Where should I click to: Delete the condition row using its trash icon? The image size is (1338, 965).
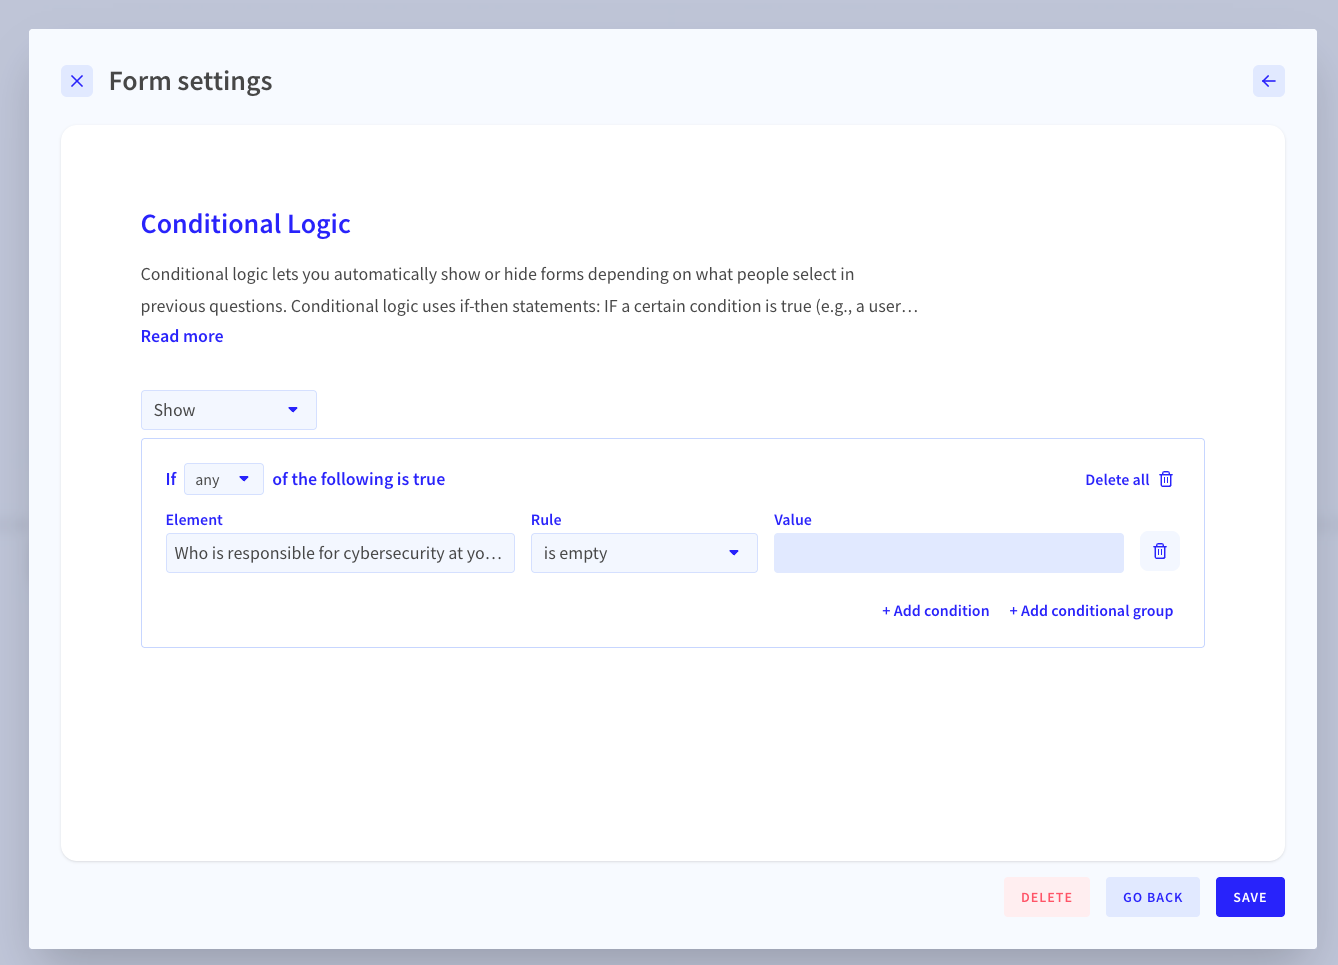1160,551
